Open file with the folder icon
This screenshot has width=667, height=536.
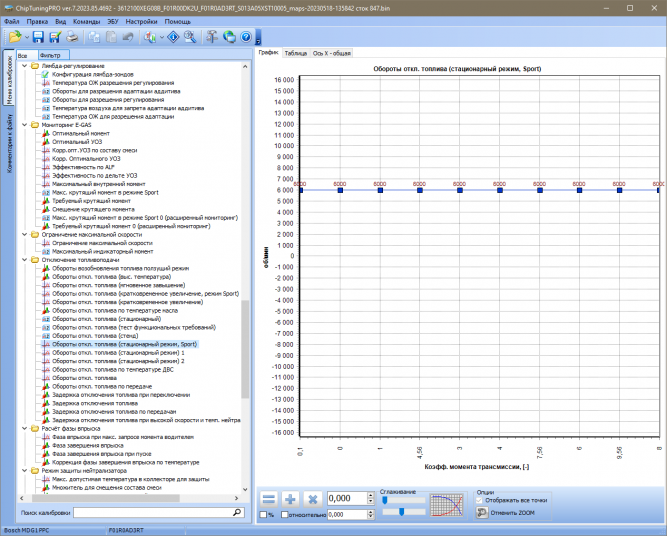click(x=15, y=37)
